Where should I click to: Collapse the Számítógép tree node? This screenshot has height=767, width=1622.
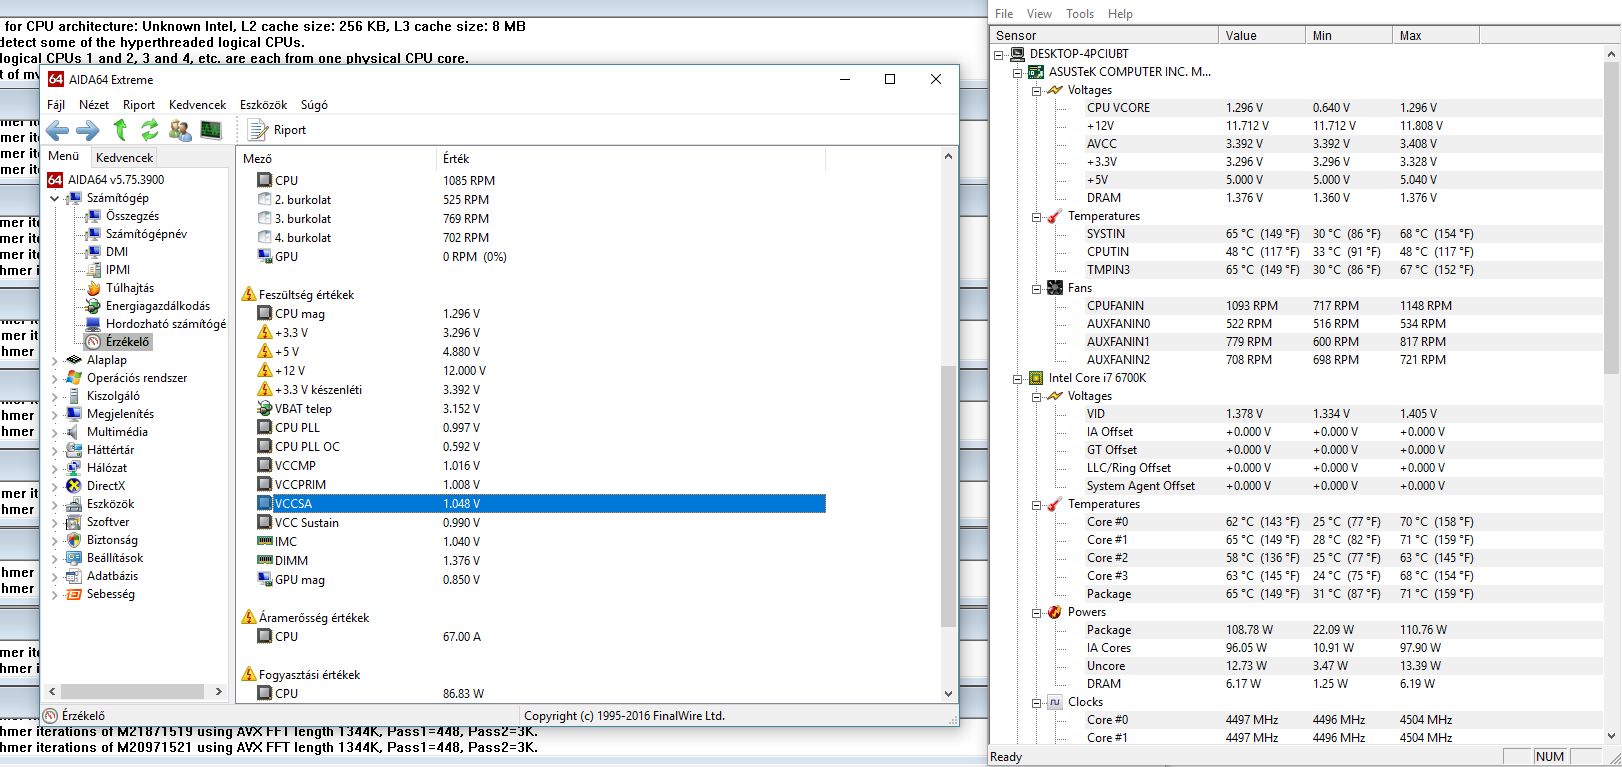tap(55, 198)
